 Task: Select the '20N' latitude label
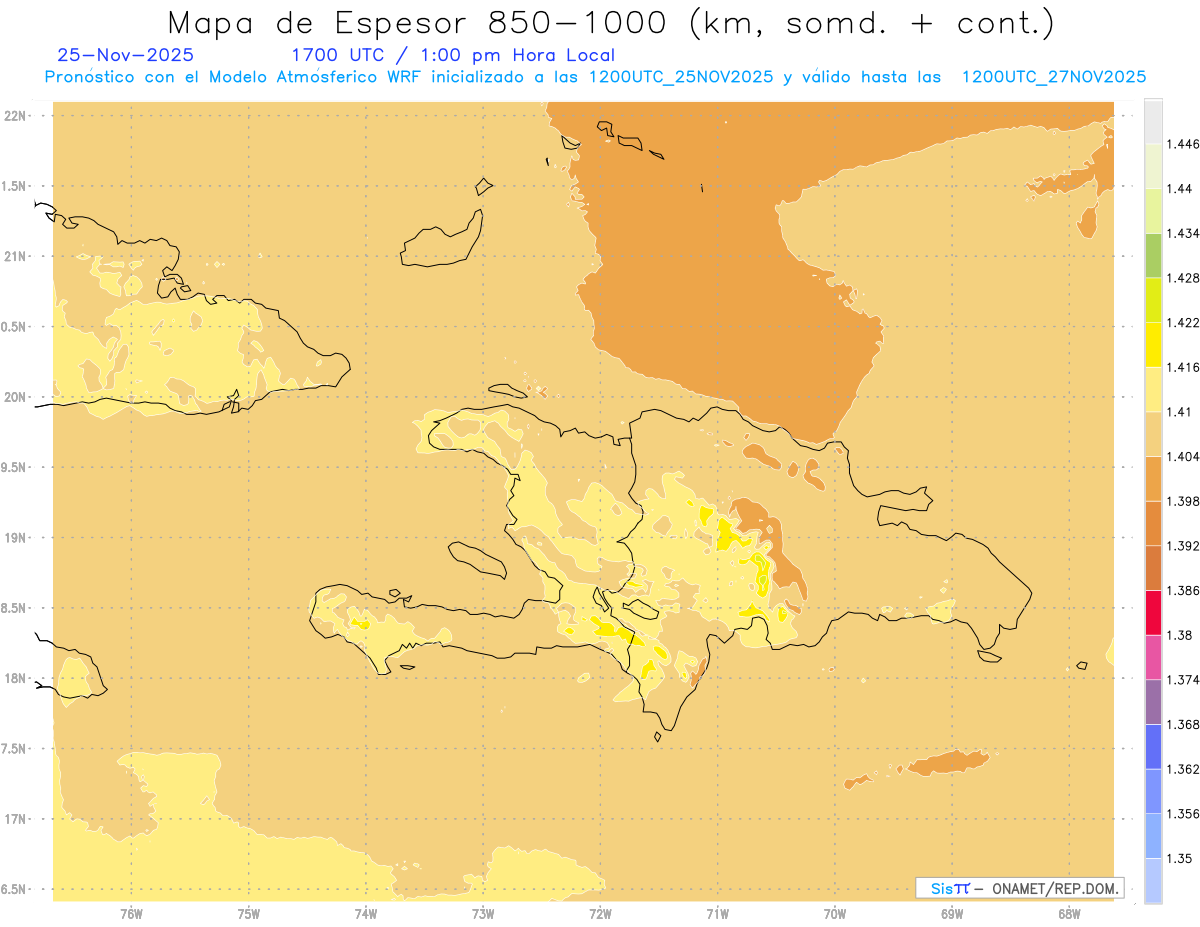coord(14,397)
